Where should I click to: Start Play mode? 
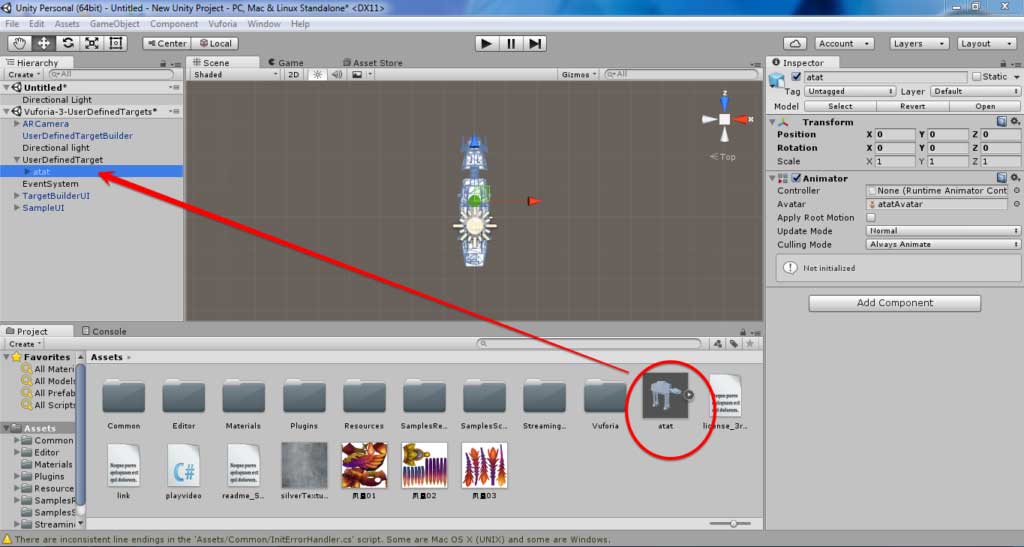click(x=486, y=44)
